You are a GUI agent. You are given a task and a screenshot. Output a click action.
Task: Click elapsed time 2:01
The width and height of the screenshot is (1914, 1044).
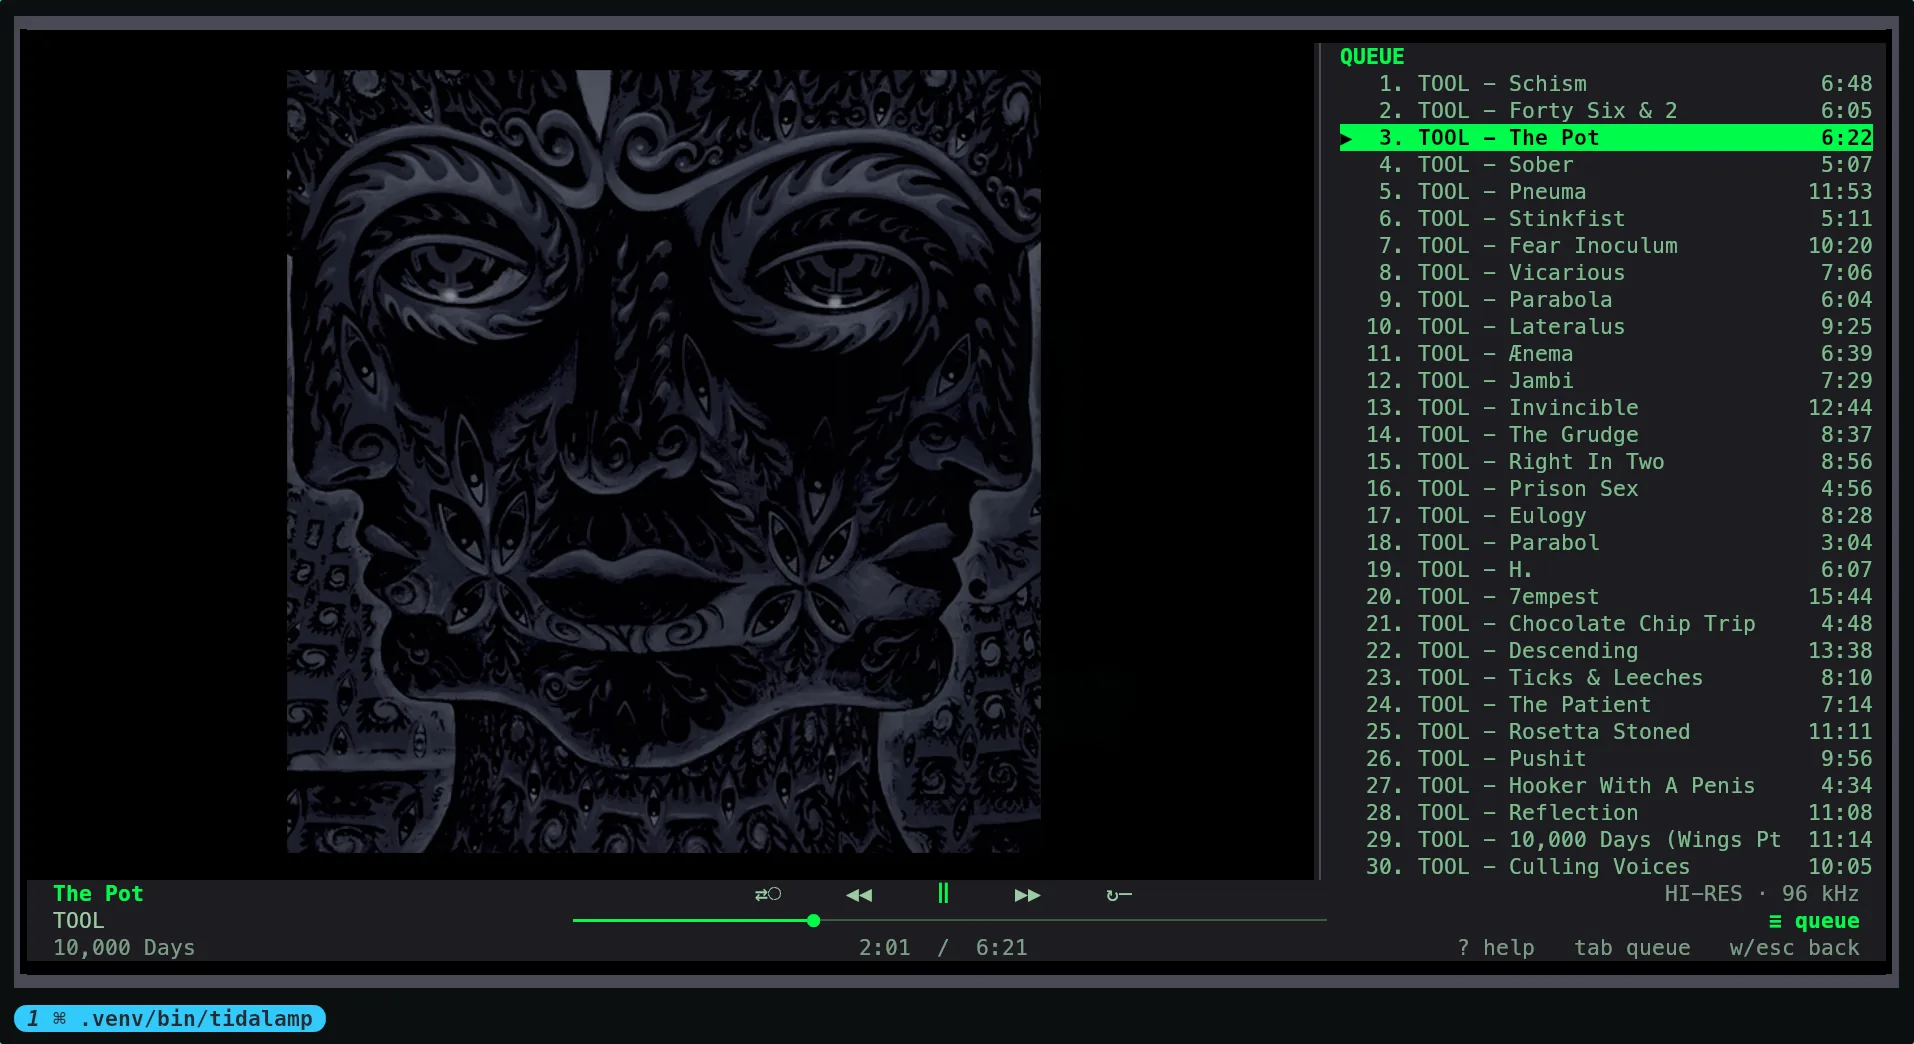[x=885, y=948]
